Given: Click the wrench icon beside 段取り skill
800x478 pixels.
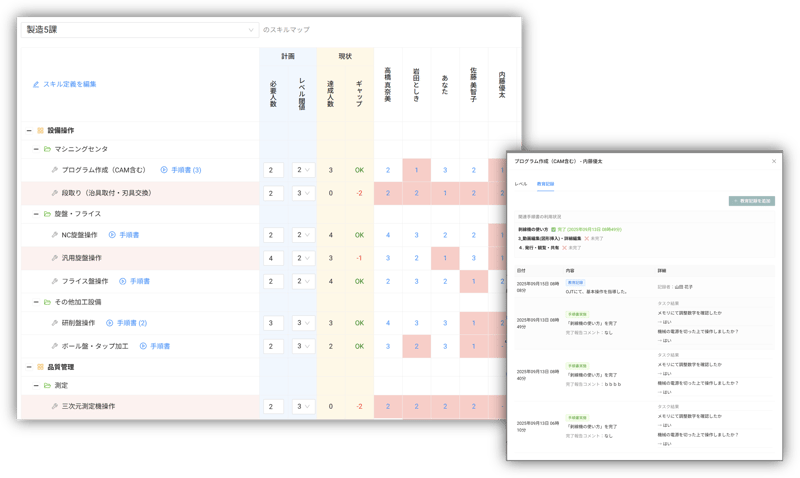Looking at the screenshot, I should pyautogui.click(x=54, y=192).
